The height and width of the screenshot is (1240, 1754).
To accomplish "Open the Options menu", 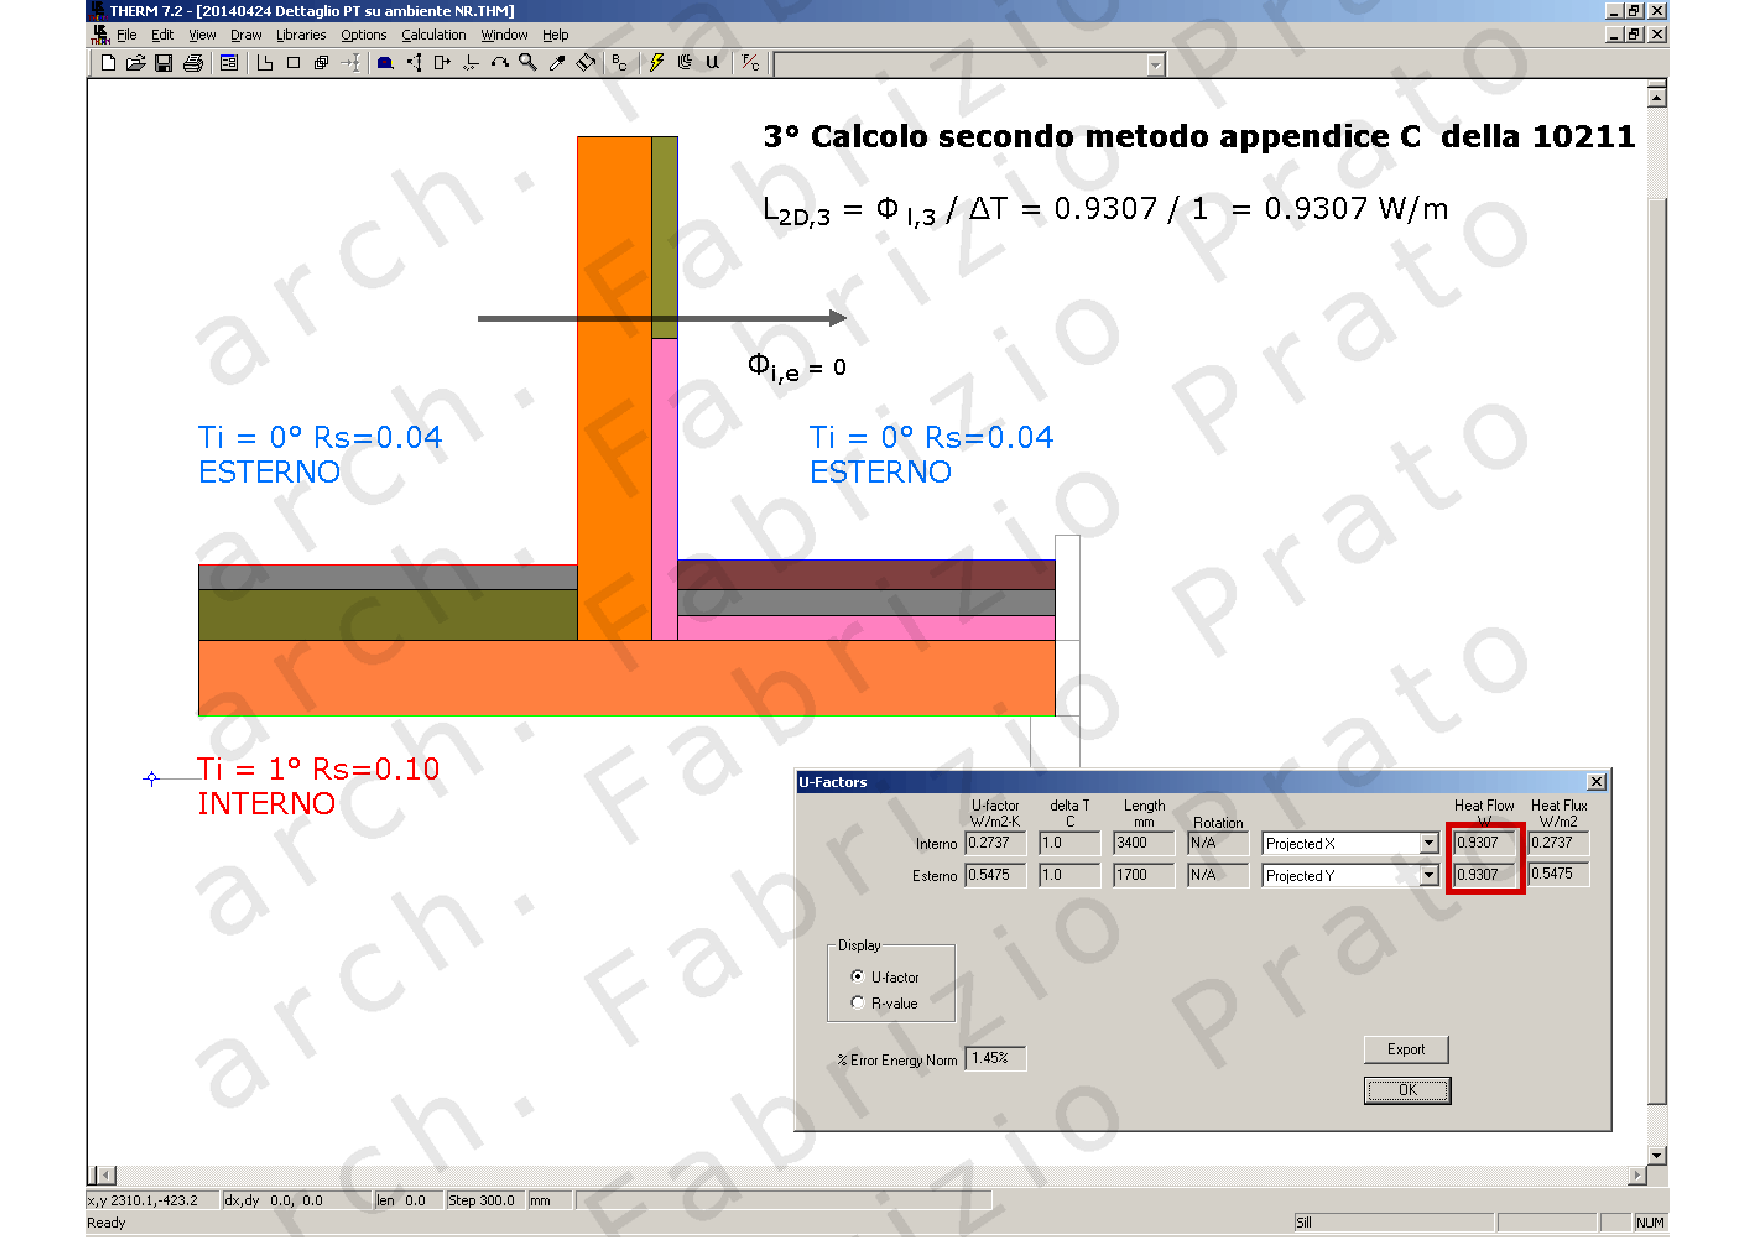I will point(364,35).
